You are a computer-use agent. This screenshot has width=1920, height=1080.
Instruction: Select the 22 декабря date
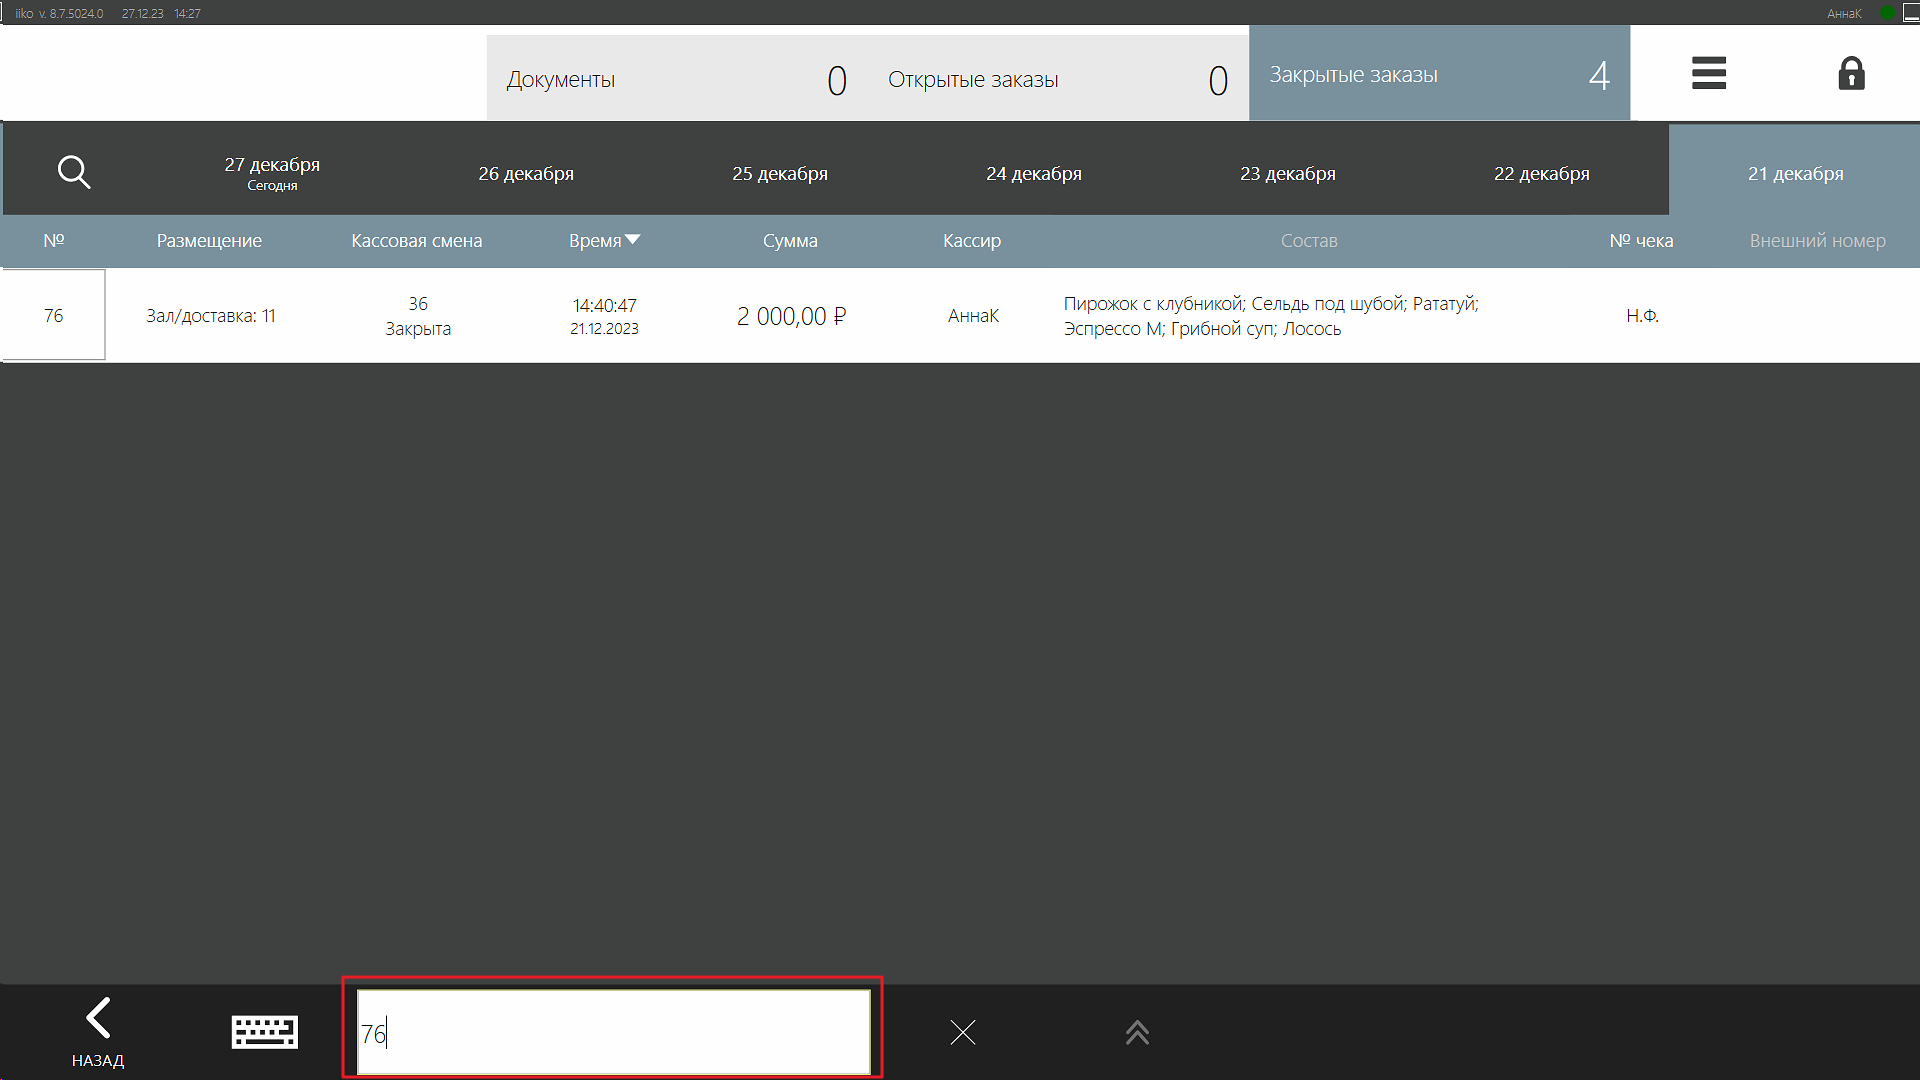(x=1542, y=173)
